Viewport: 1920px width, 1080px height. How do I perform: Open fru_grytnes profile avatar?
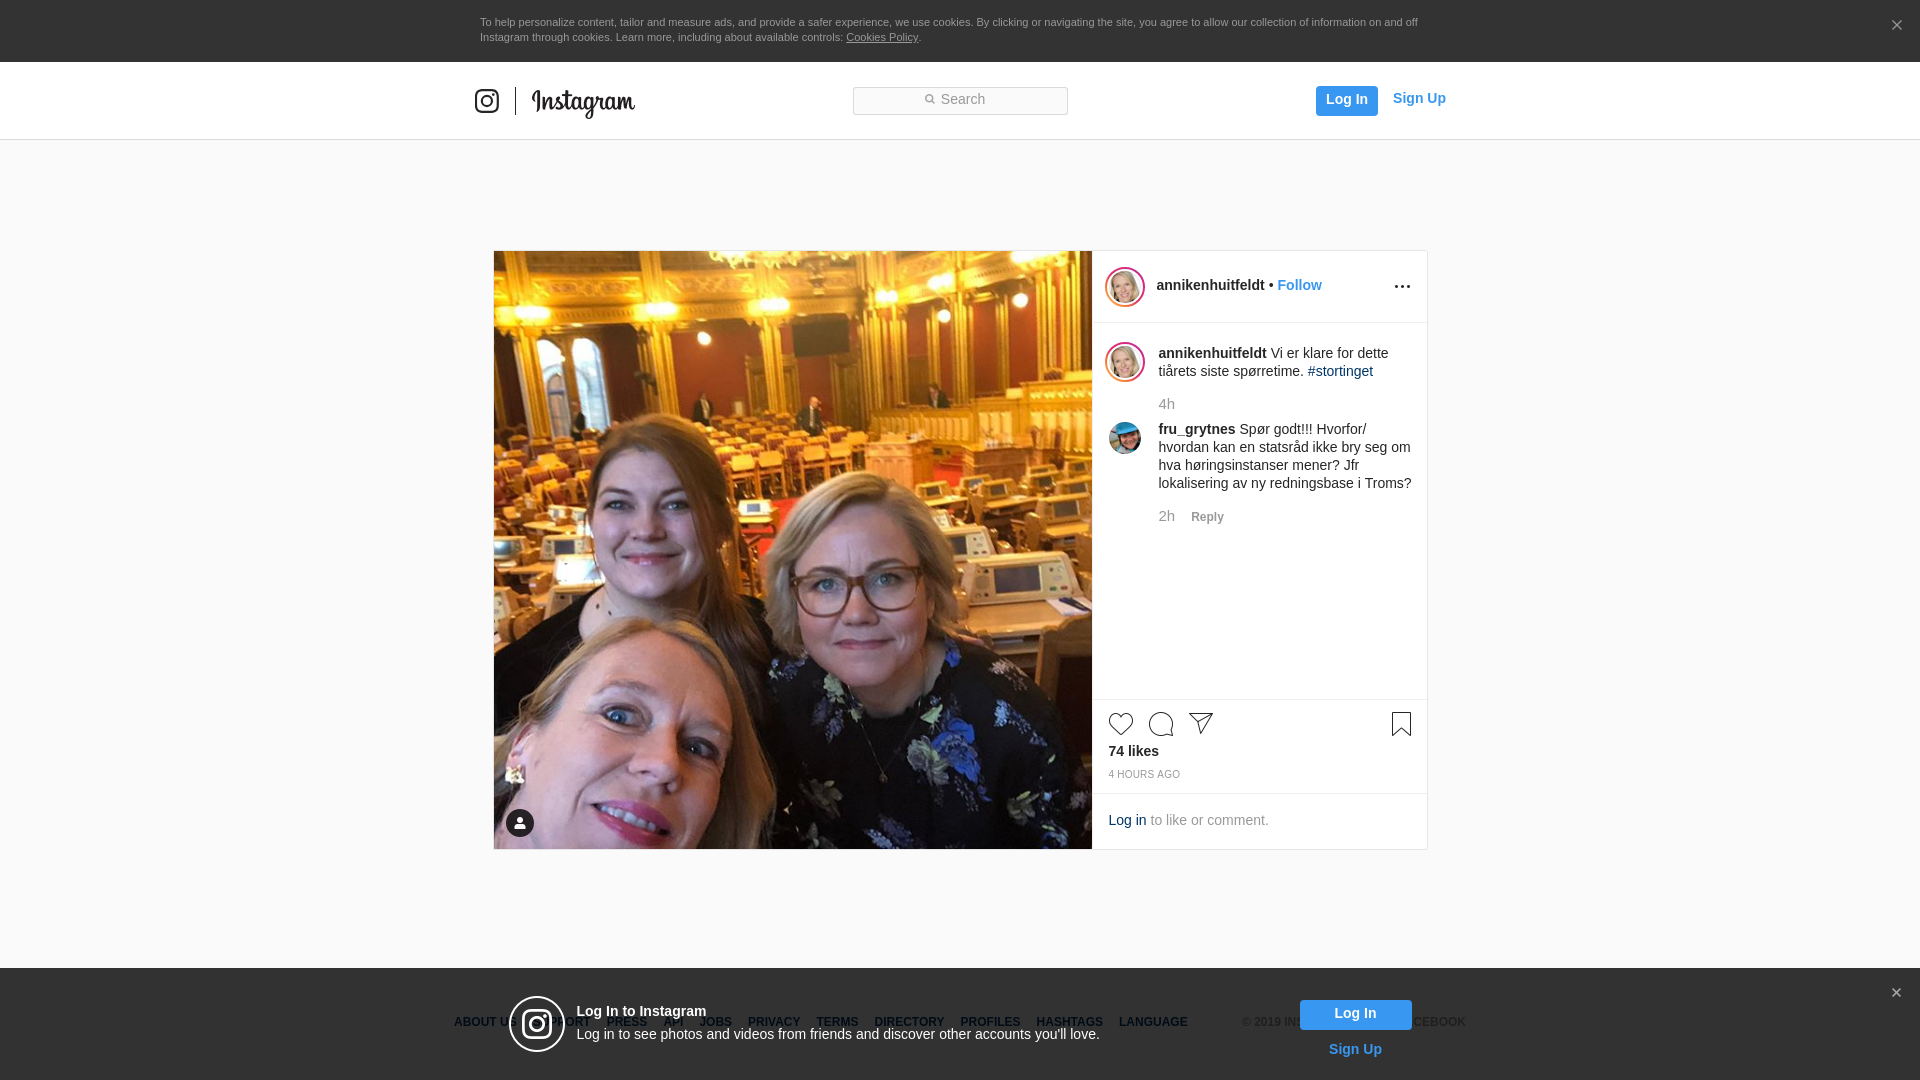(x=1125, y=438)
